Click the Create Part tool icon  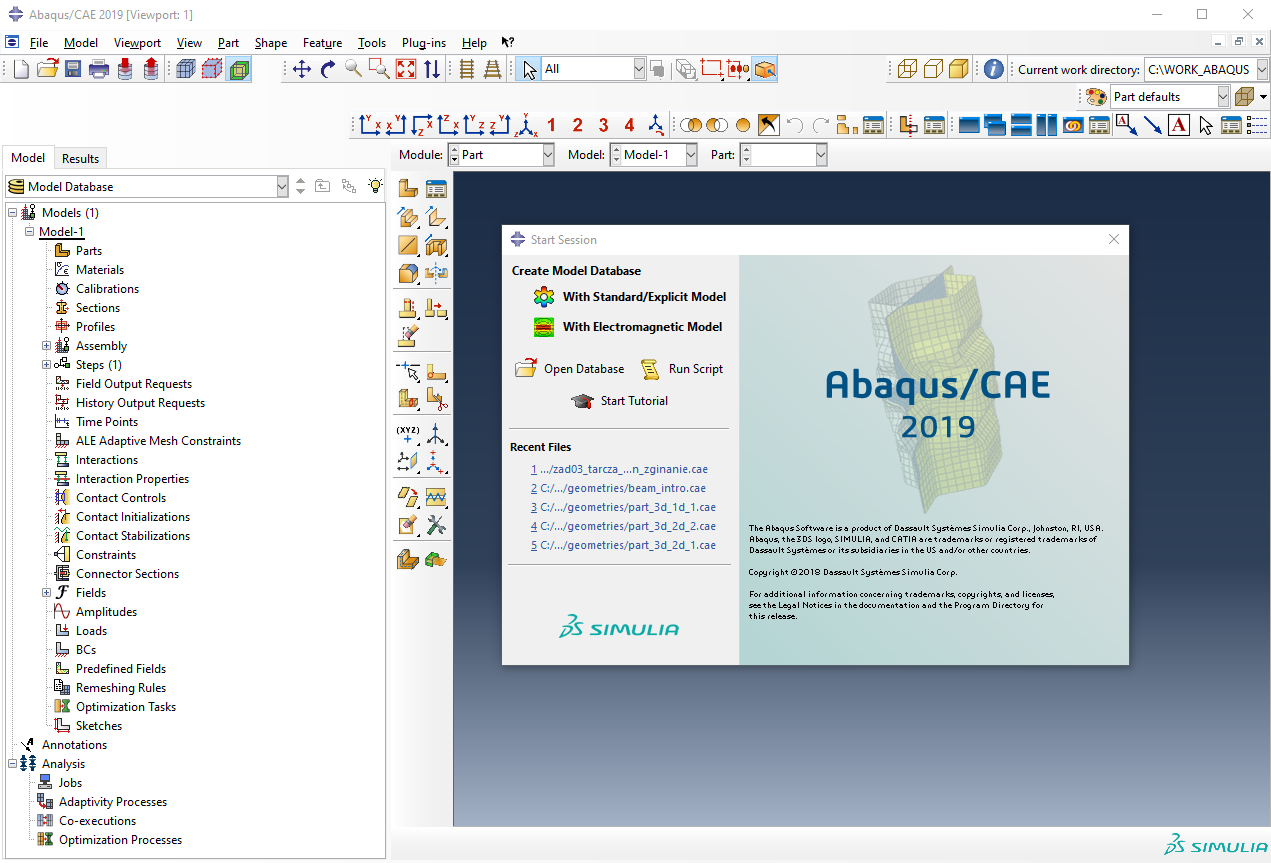408,189
